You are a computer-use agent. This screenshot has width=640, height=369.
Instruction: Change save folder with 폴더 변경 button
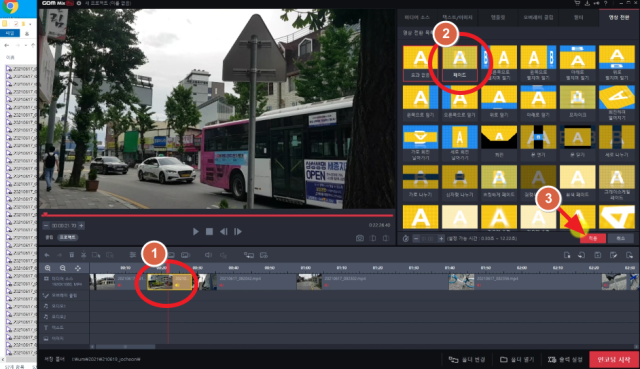tap(467, 360)
